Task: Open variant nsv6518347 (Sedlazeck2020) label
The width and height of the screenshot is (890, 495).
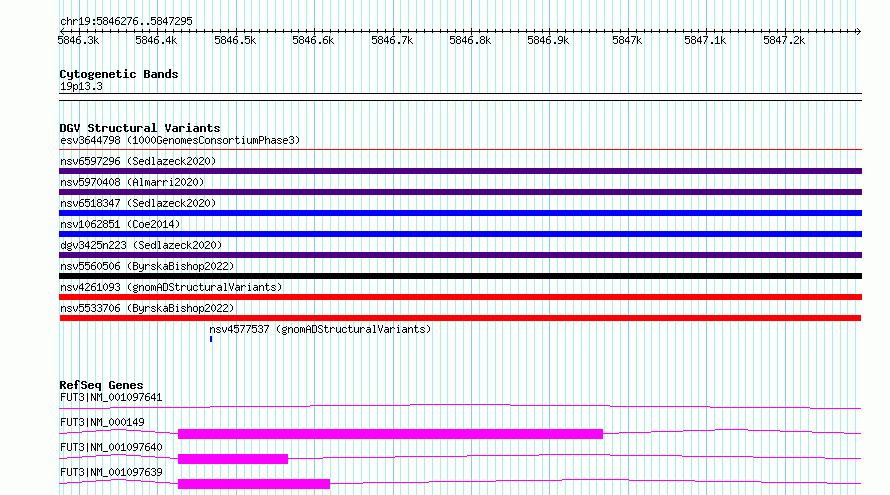Action: click(x=138, y=203)
